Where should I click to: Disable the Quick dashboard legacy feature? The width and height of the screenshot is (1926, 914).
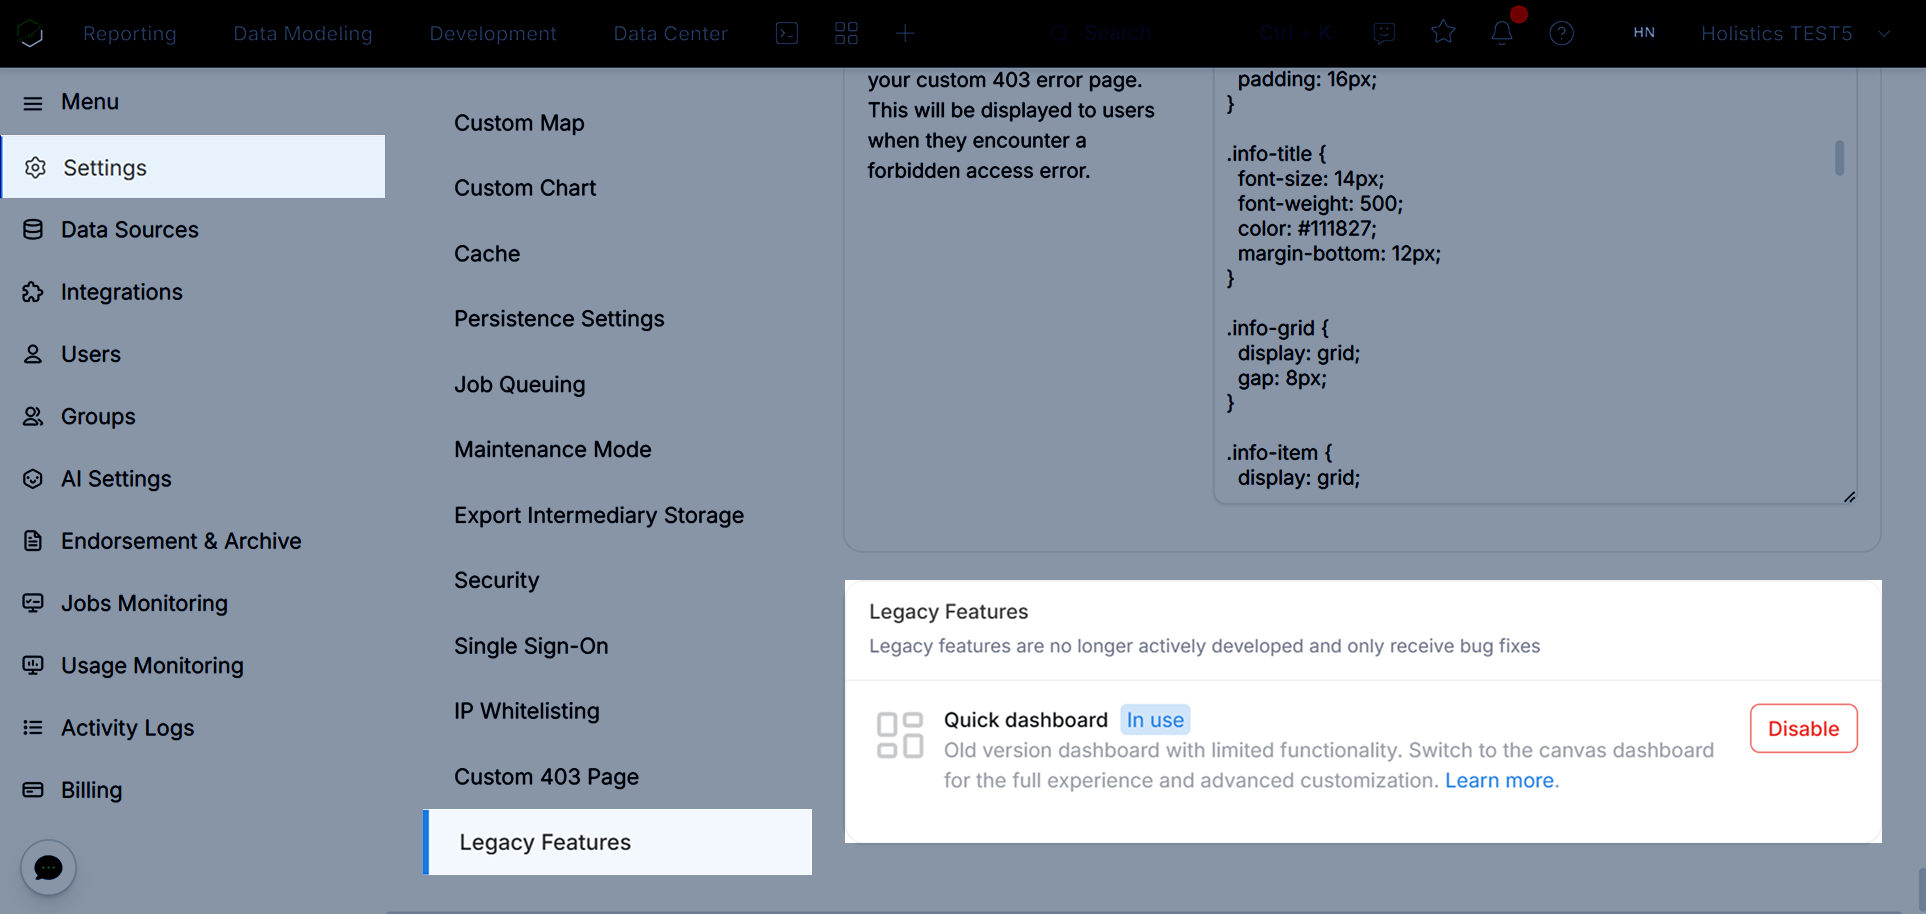pyautogui.click(x=1803, y=728)
